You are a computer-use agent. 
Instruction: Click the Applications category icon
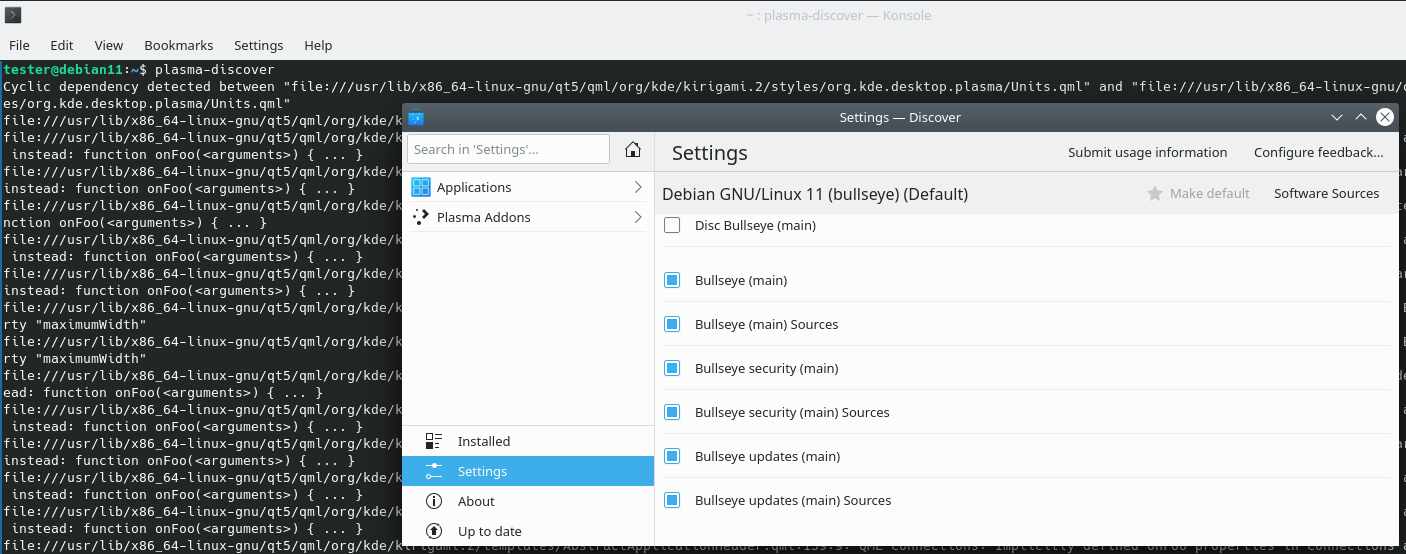point(421,187)
